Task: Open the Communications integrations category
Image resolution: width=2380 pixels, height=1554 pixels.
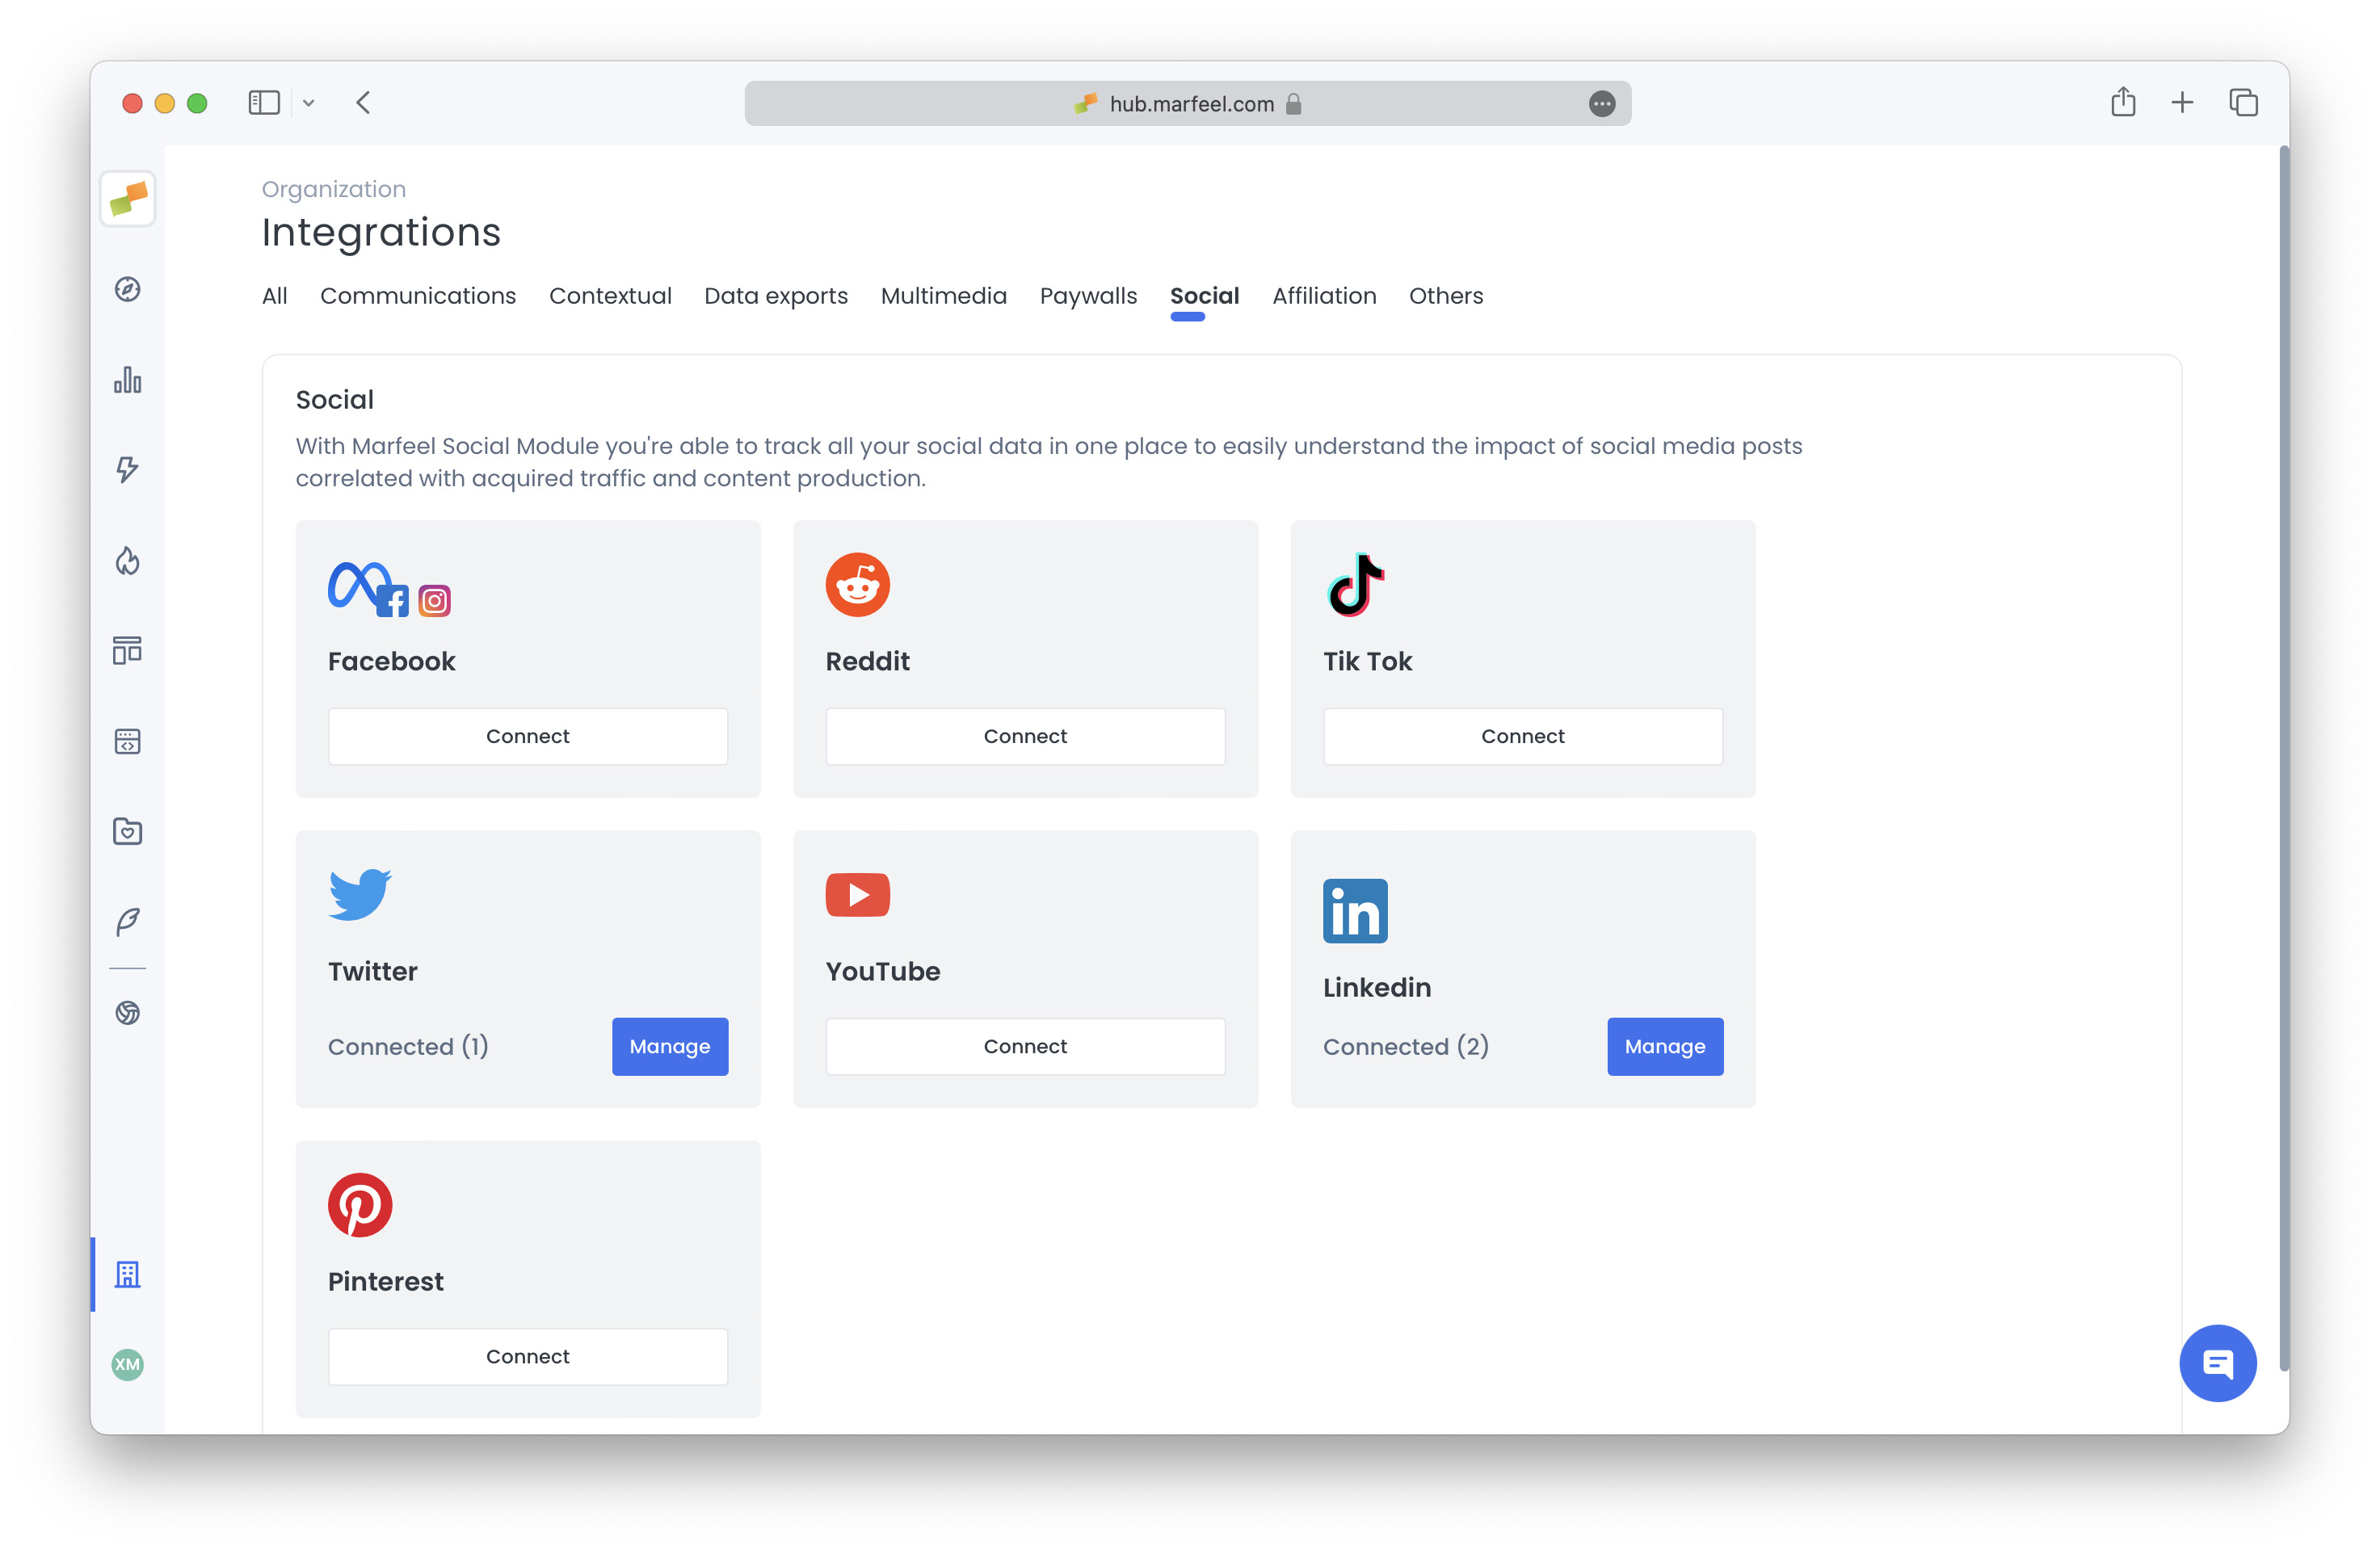Action: pyautogui.click(x=418, y=296)
